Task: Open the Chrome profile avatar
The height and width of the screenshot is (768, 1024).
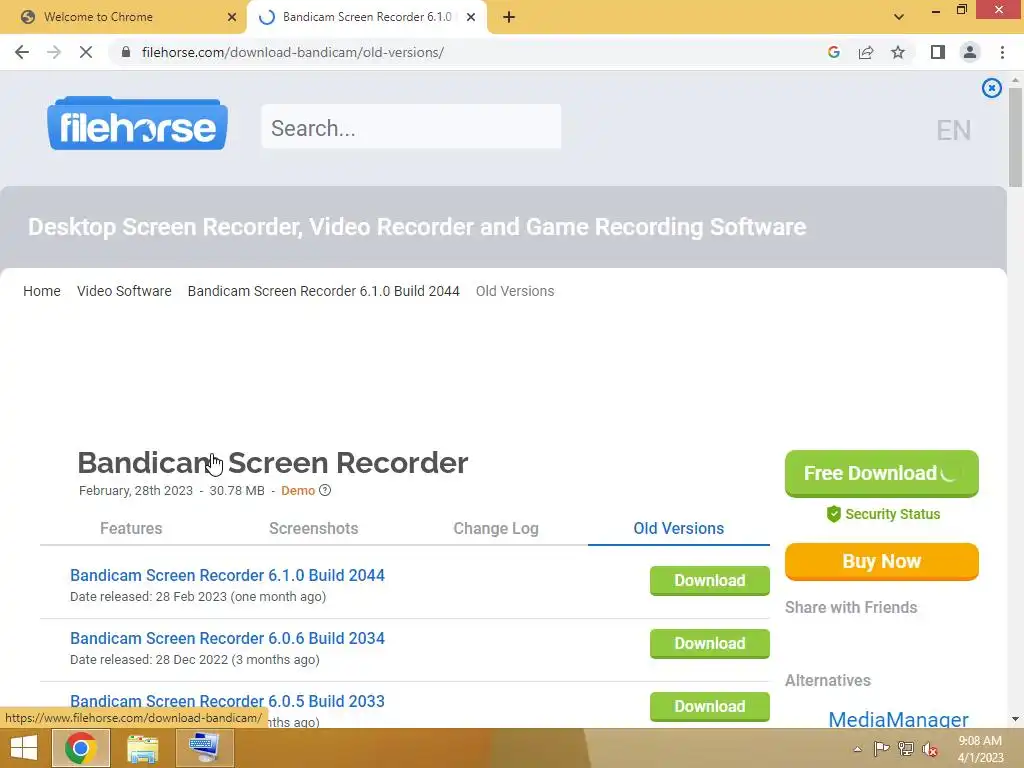Action: [x=970, y=52]
